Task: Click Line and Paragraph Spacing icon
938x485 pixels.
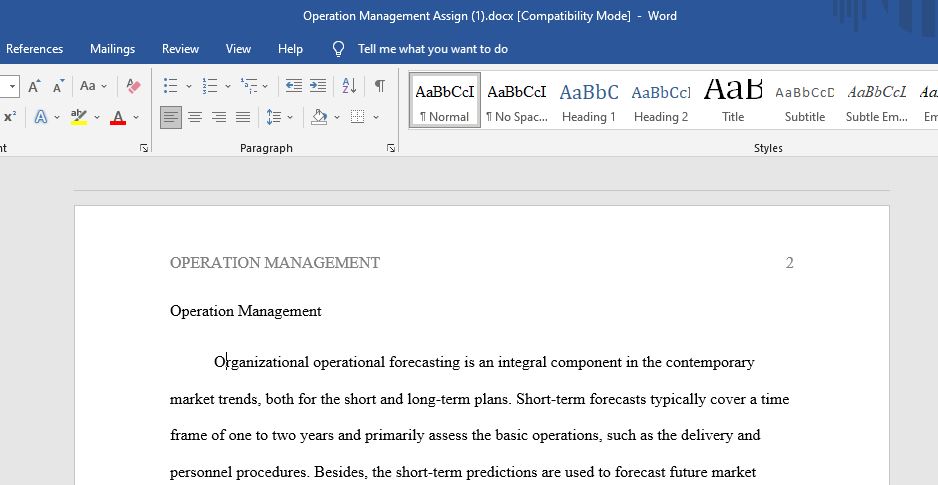Action: [273, 117]
